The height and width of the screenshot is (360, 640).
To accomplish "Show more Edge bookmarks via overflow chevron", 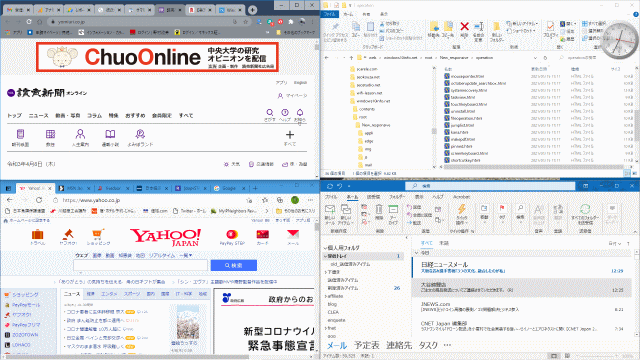I will (x=267, y=211).
